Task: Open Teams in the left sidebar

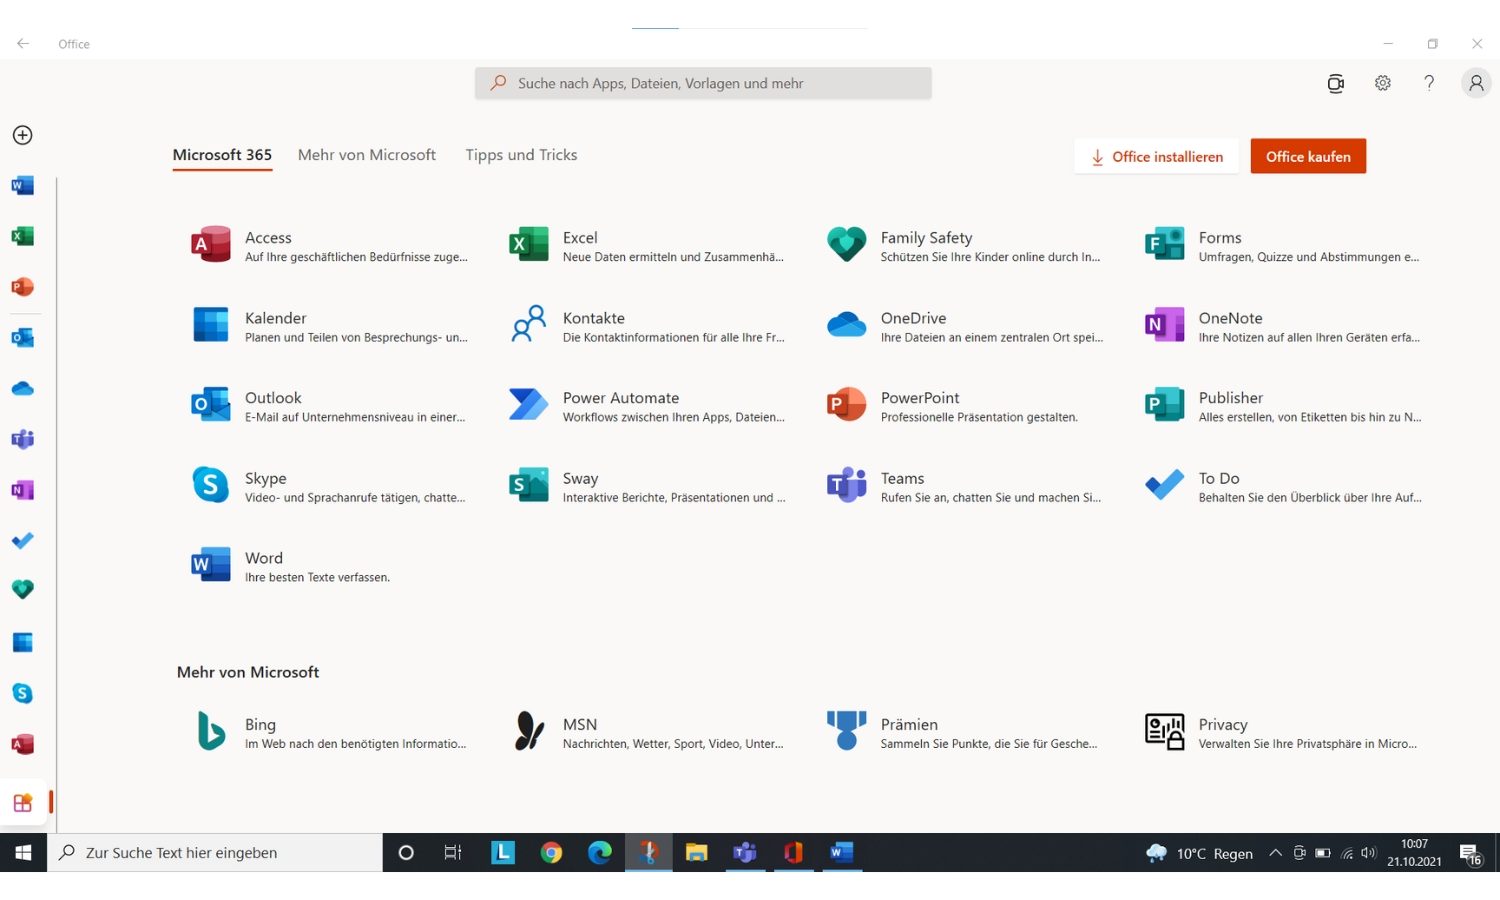Action: click(23, 439)
